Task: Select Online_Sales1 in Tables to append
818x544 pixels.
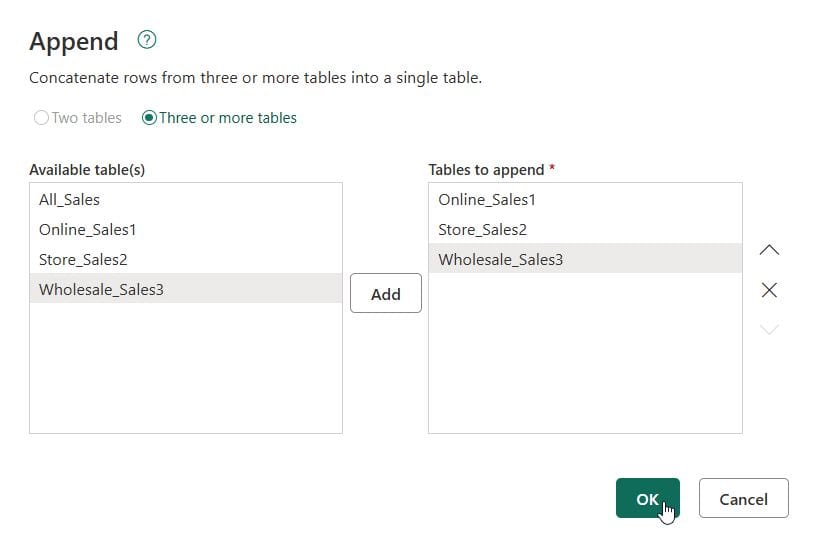Action: pos(585,199)
